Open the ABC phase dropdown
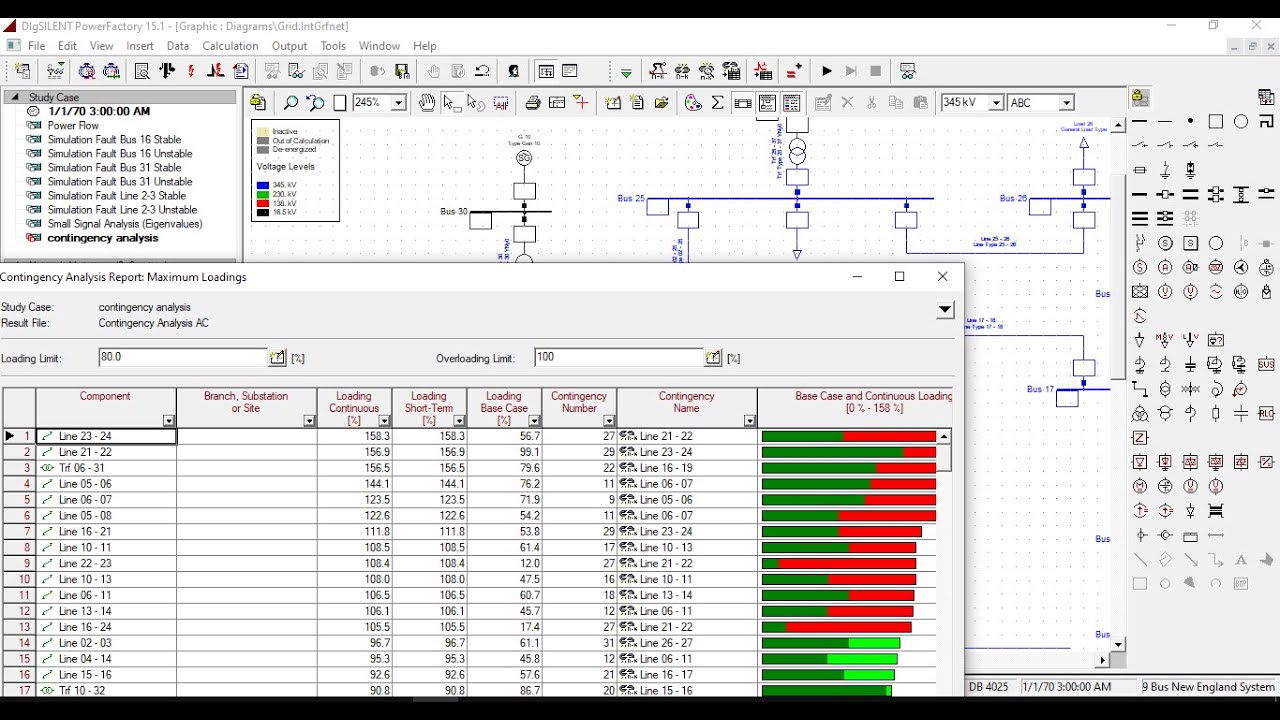The height and width of the screenshot is (720, 1280). point(1067,103)
